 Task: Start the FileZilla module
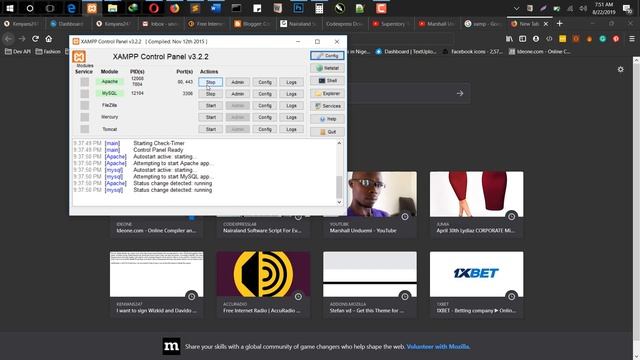pyautogui.click(x=211, y=105)
